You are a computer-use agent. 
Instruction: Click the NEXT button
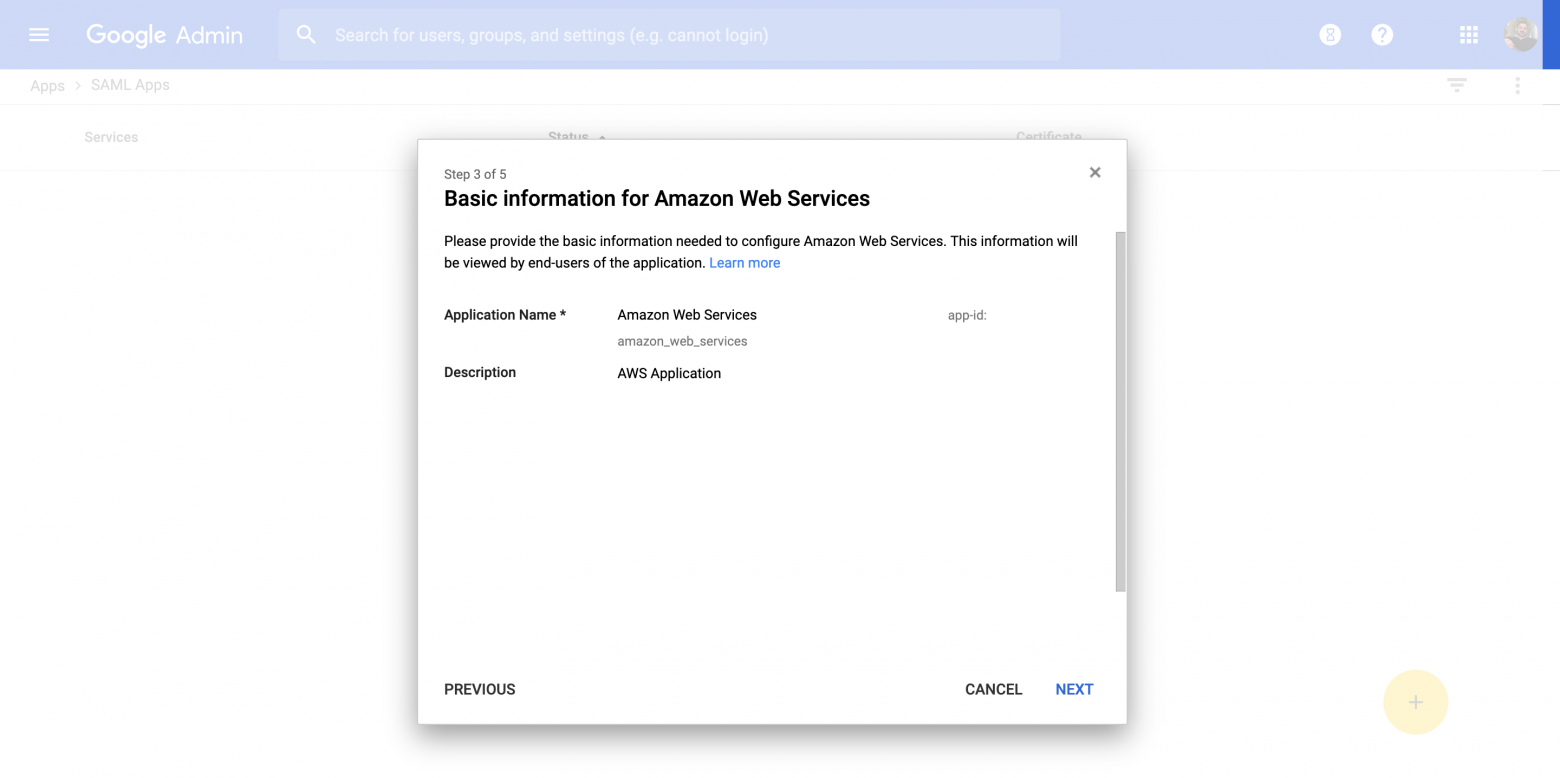pos(1074,689)
